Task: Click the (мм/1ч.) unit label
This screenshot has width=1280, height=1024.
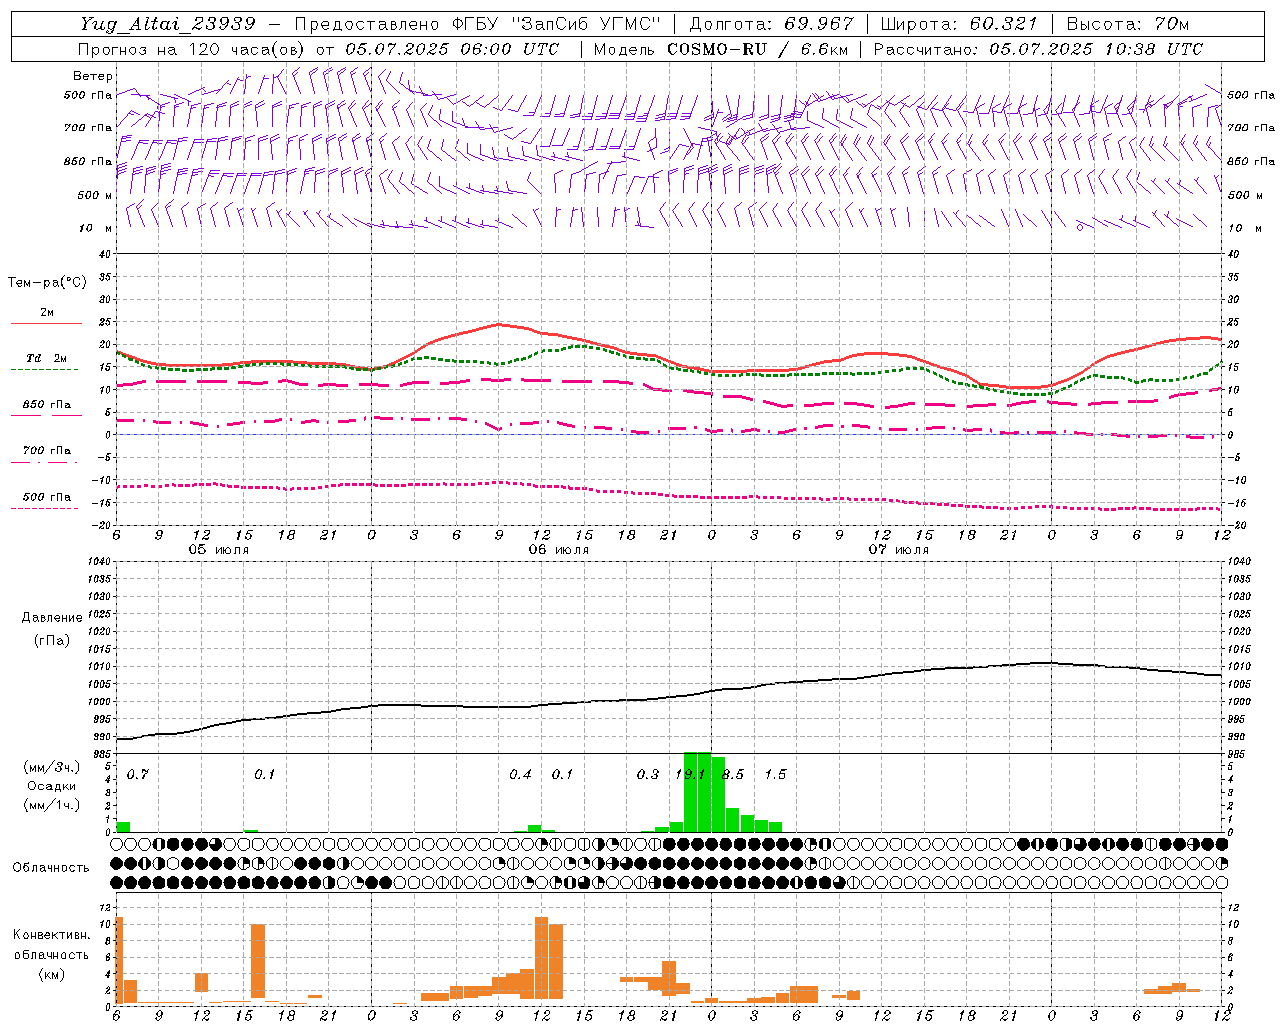Action: [52, 805]
